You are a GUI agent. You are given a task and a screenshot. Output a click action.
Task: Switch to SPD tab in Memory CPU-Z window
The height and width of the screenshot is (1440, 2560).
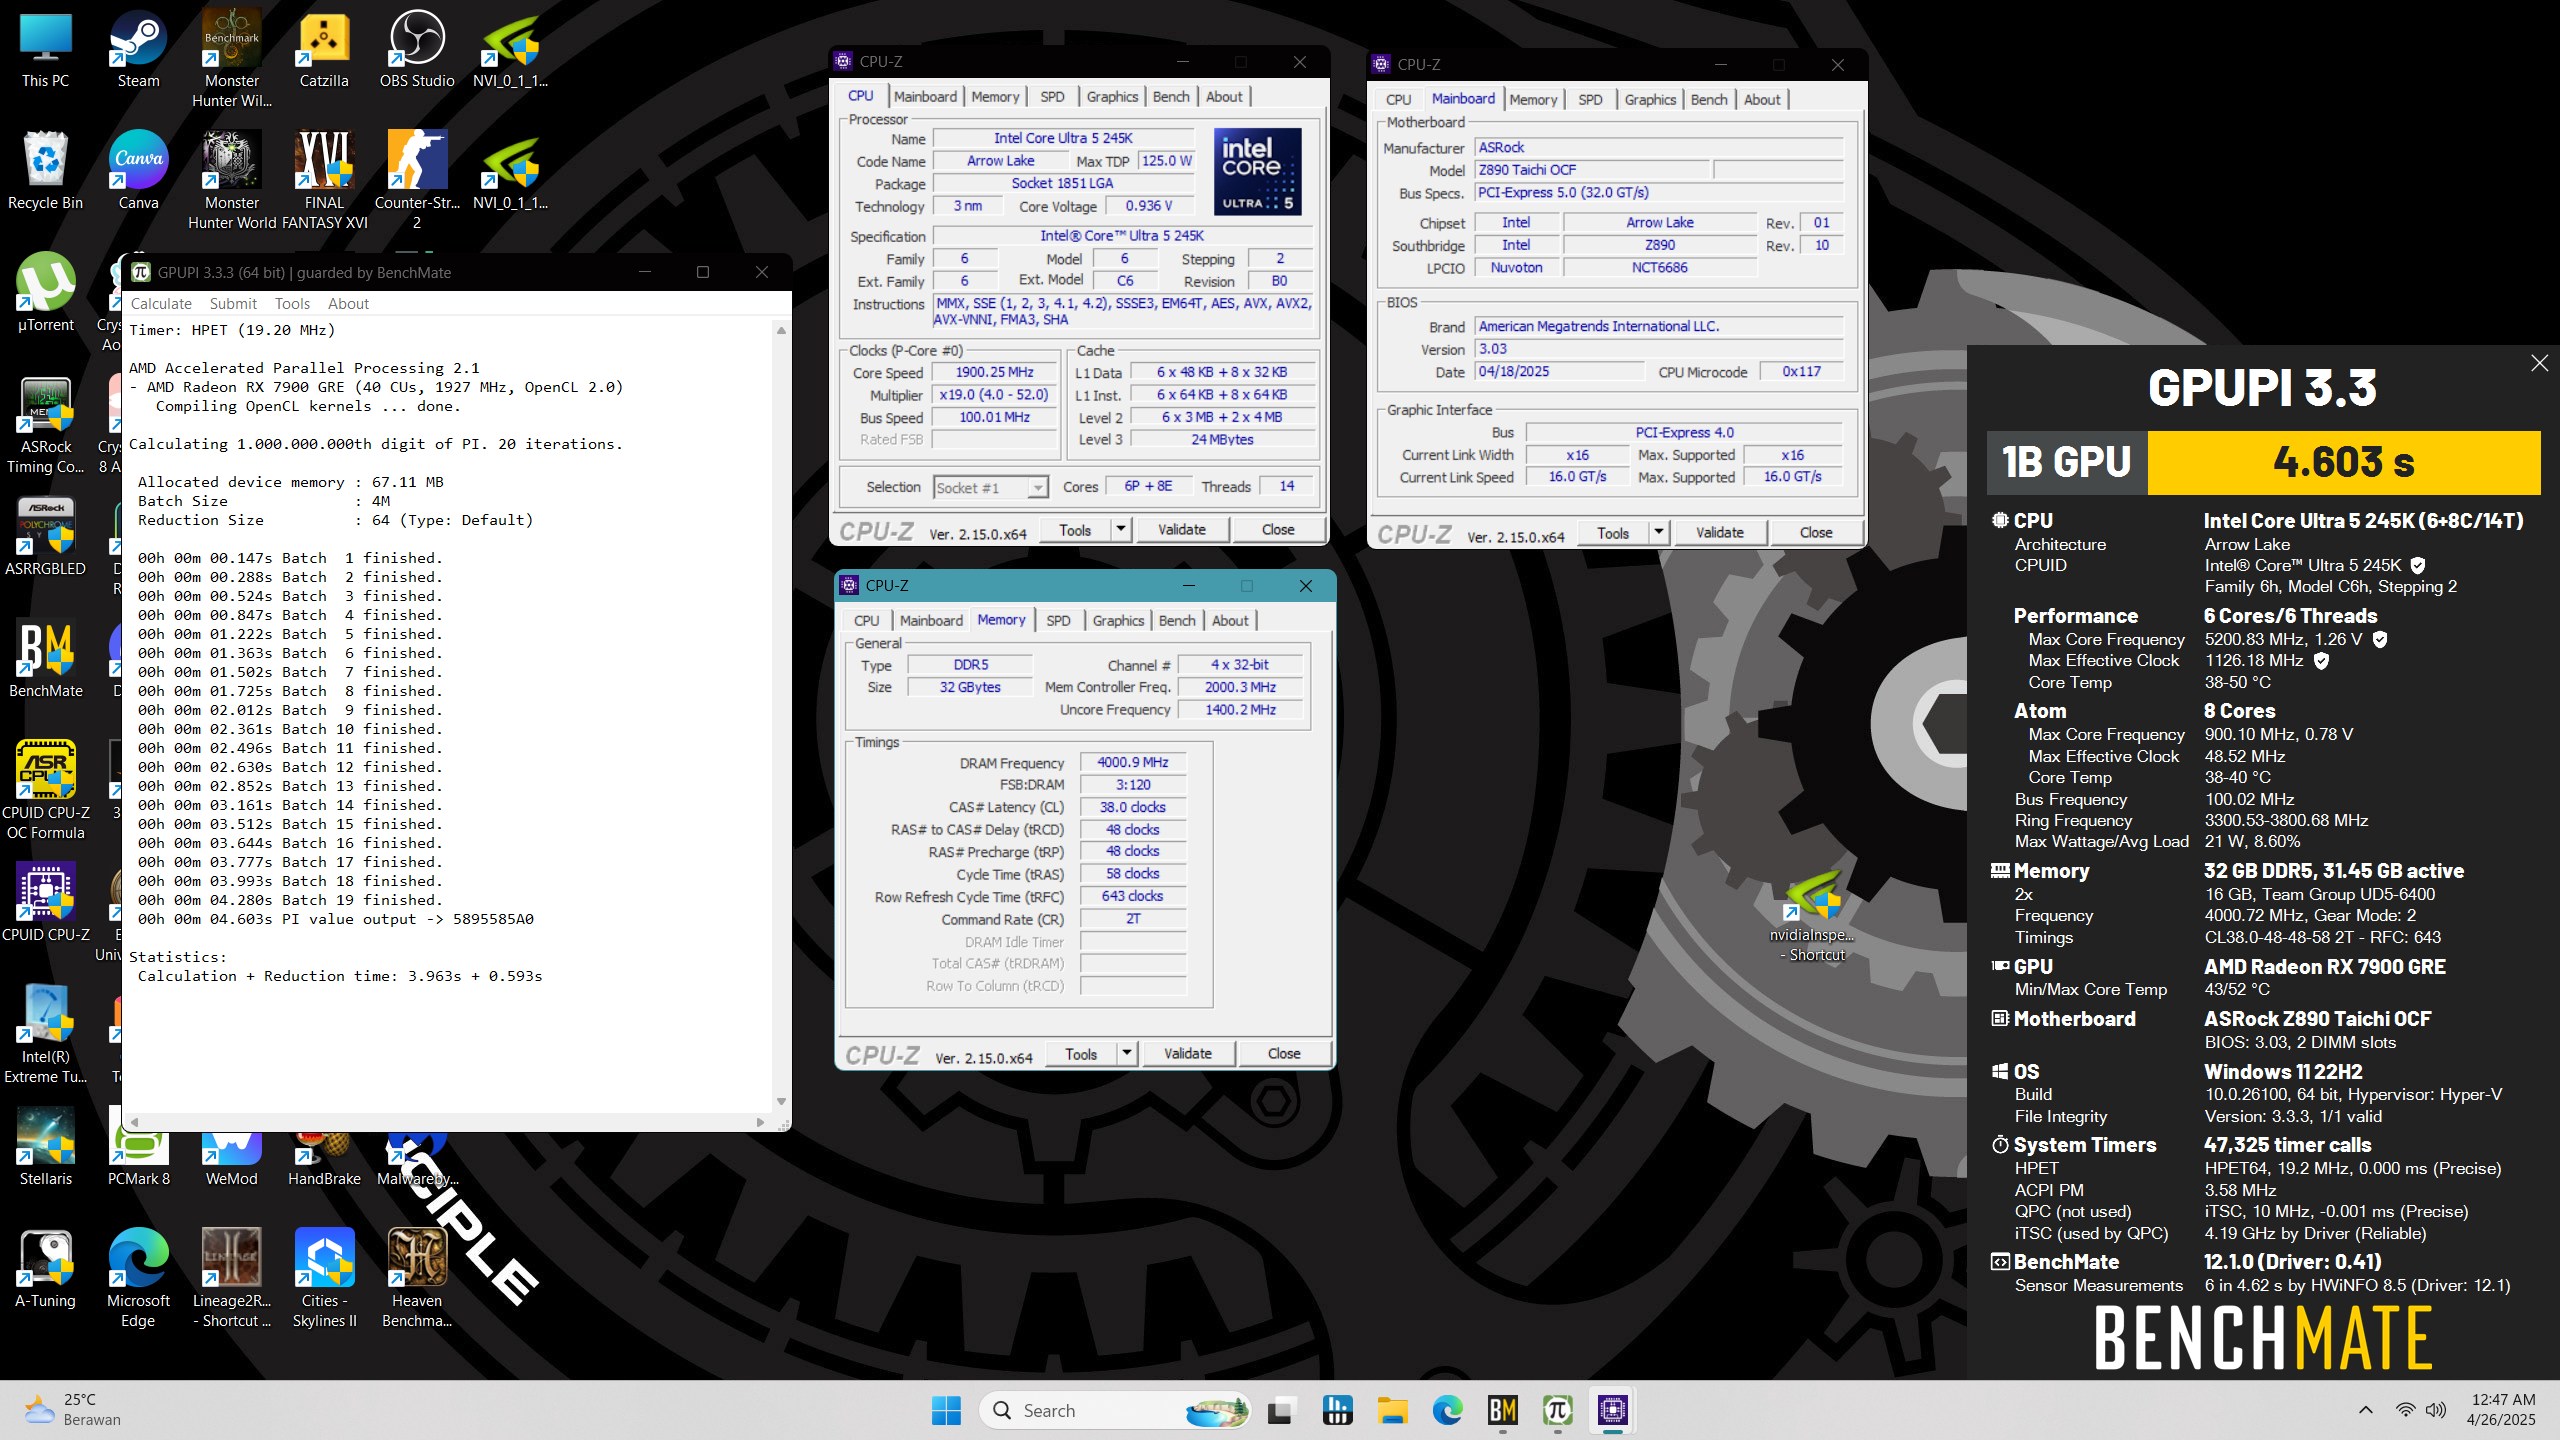point(1058,621)
